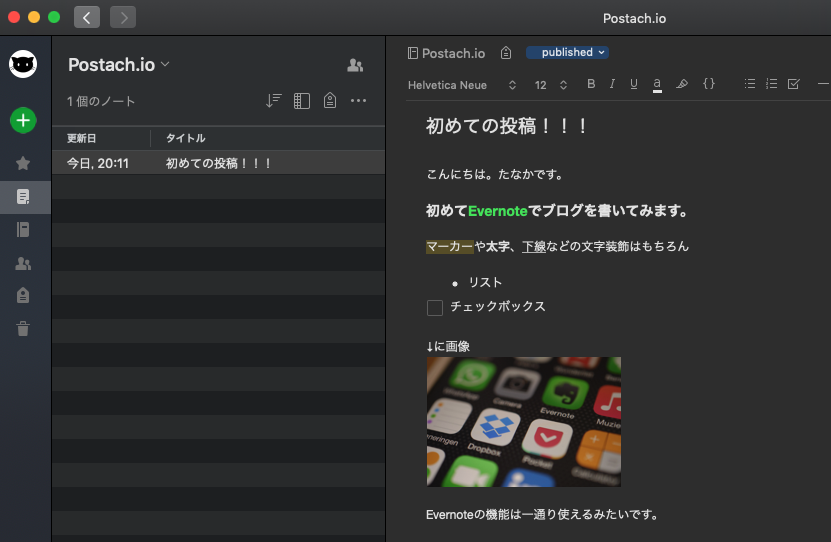831x542 pixels.
Task: Sort notes by タイトル column header
Action: tap(186, 138)
